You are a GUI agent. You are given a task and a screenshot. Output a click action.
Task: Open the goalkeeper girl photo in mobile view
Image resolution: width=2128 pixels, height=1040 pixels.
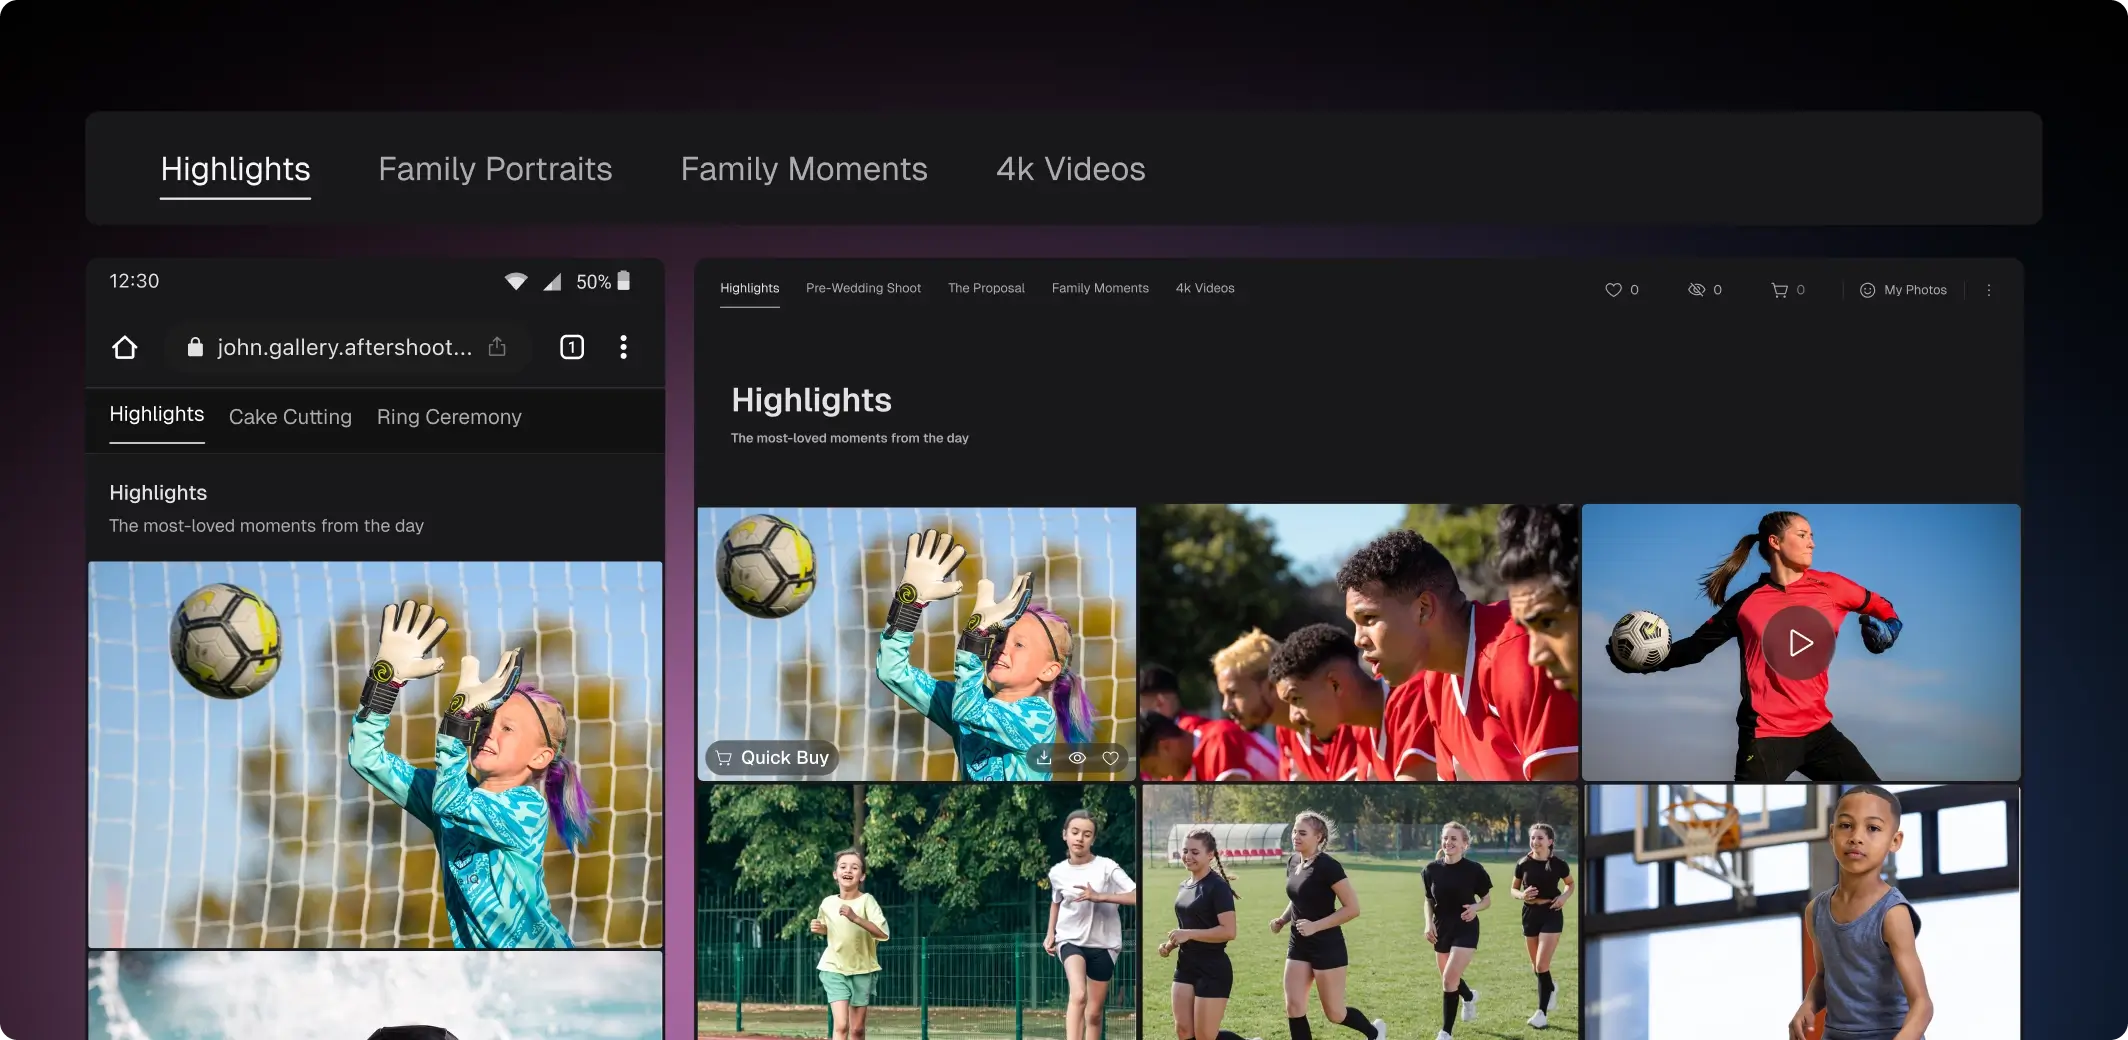(x=375, y=755)
